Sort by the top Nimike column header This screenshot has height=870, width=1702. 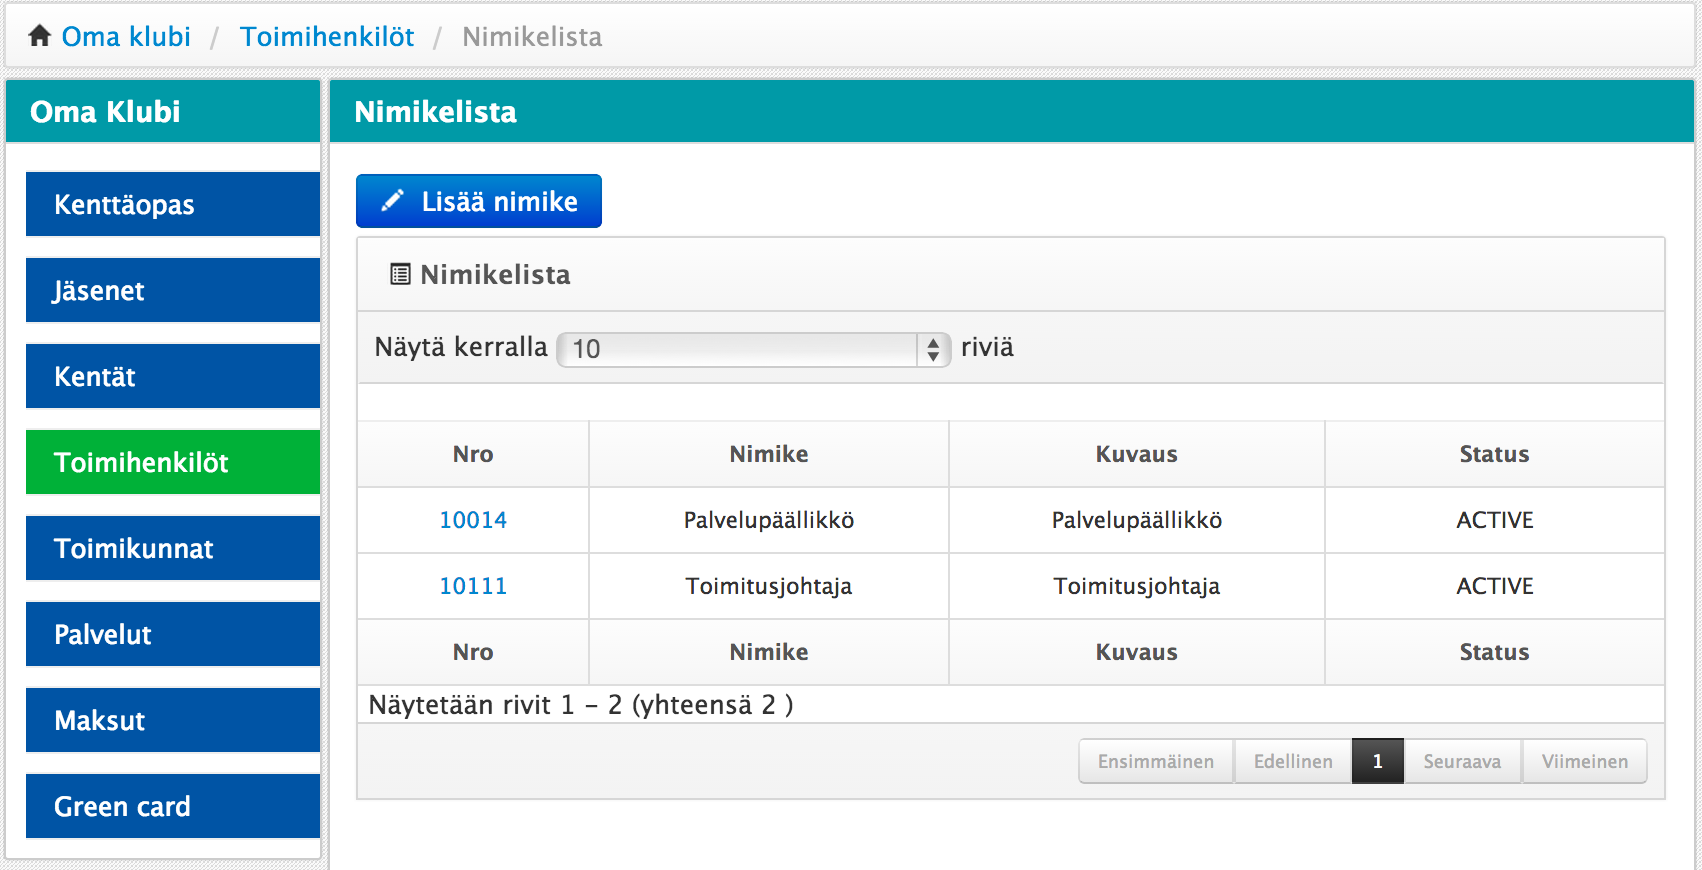tap(769, 454)
